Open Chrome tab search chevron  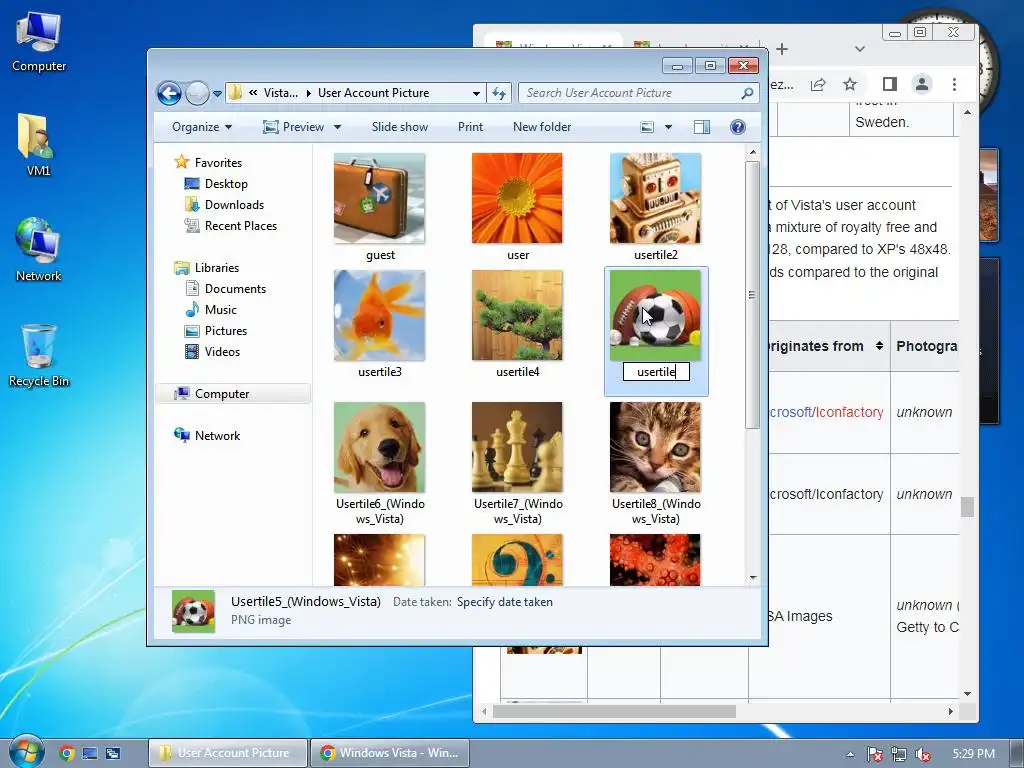tap(860, 49)
